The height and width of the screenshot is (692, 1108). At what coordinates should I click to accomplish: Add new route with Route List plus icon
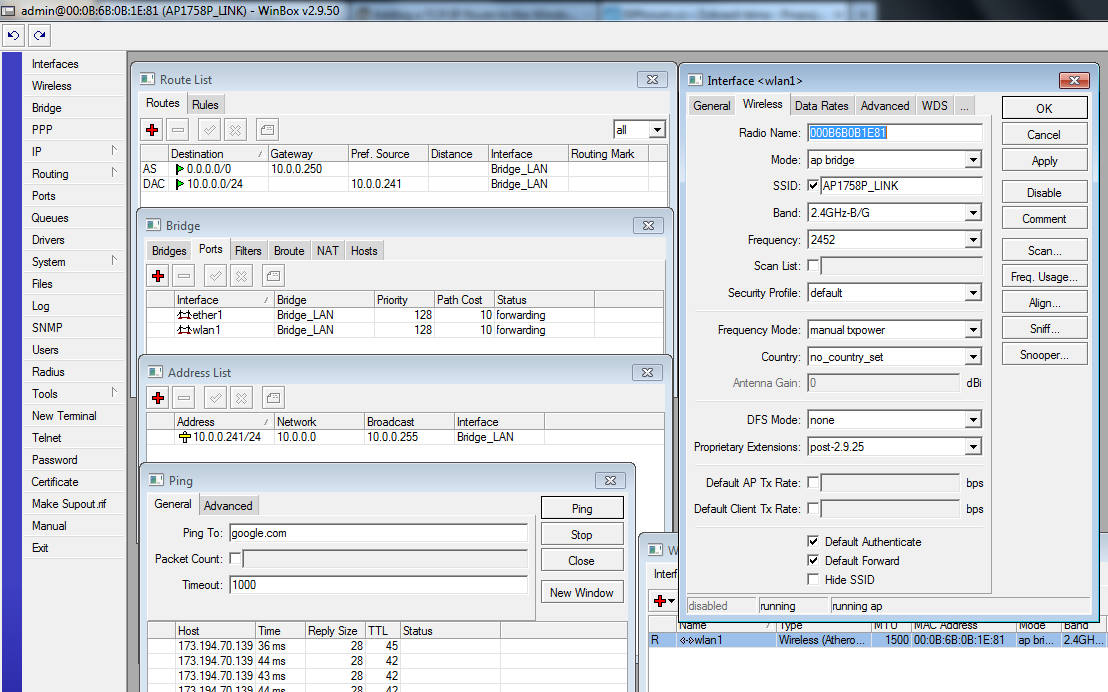tap(152, 129)
